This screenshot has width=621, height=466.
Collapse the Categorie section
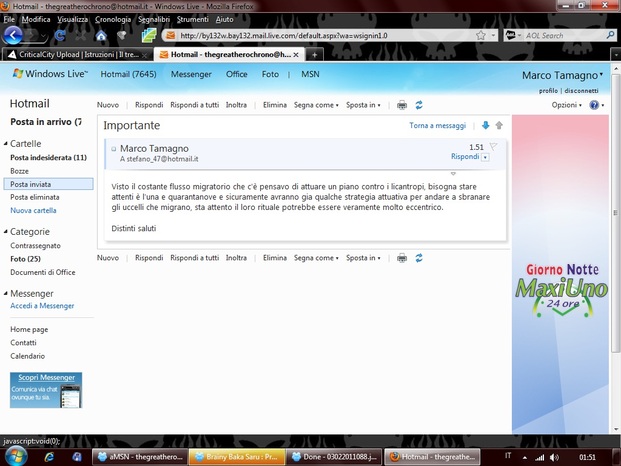6,231
